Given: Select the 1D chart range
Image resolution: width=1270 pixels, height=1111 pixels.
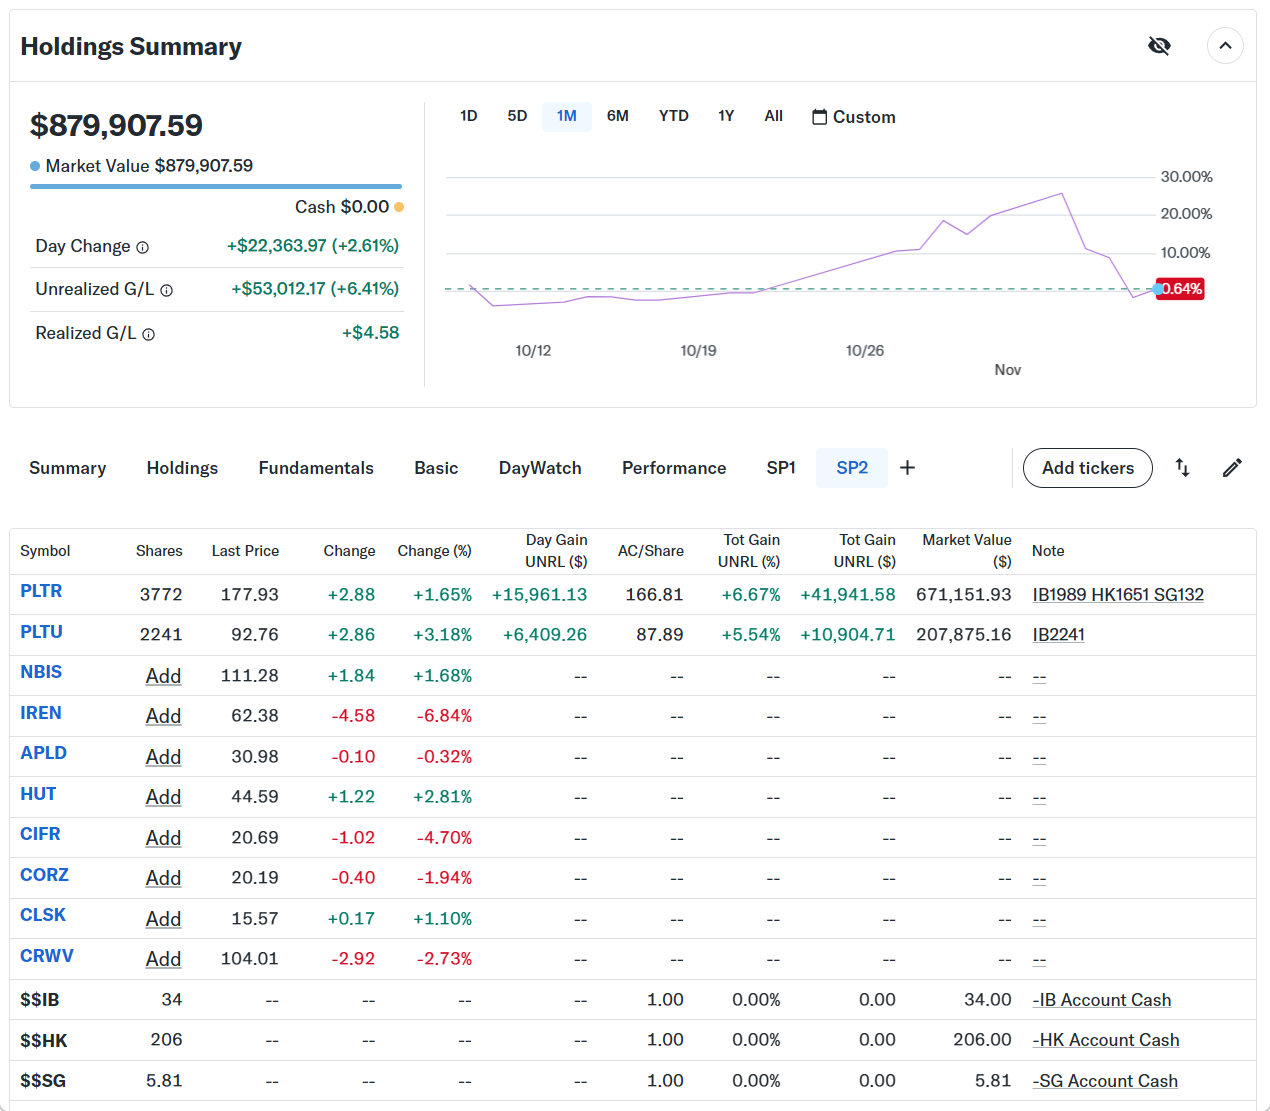Looking at the screenshot, I should (x=468, y=116).
